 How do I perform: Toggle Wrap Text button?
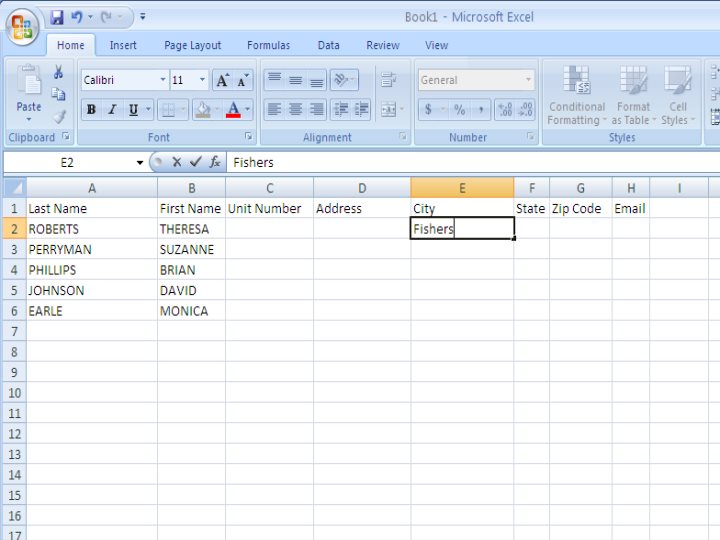(x=388, y=80)
